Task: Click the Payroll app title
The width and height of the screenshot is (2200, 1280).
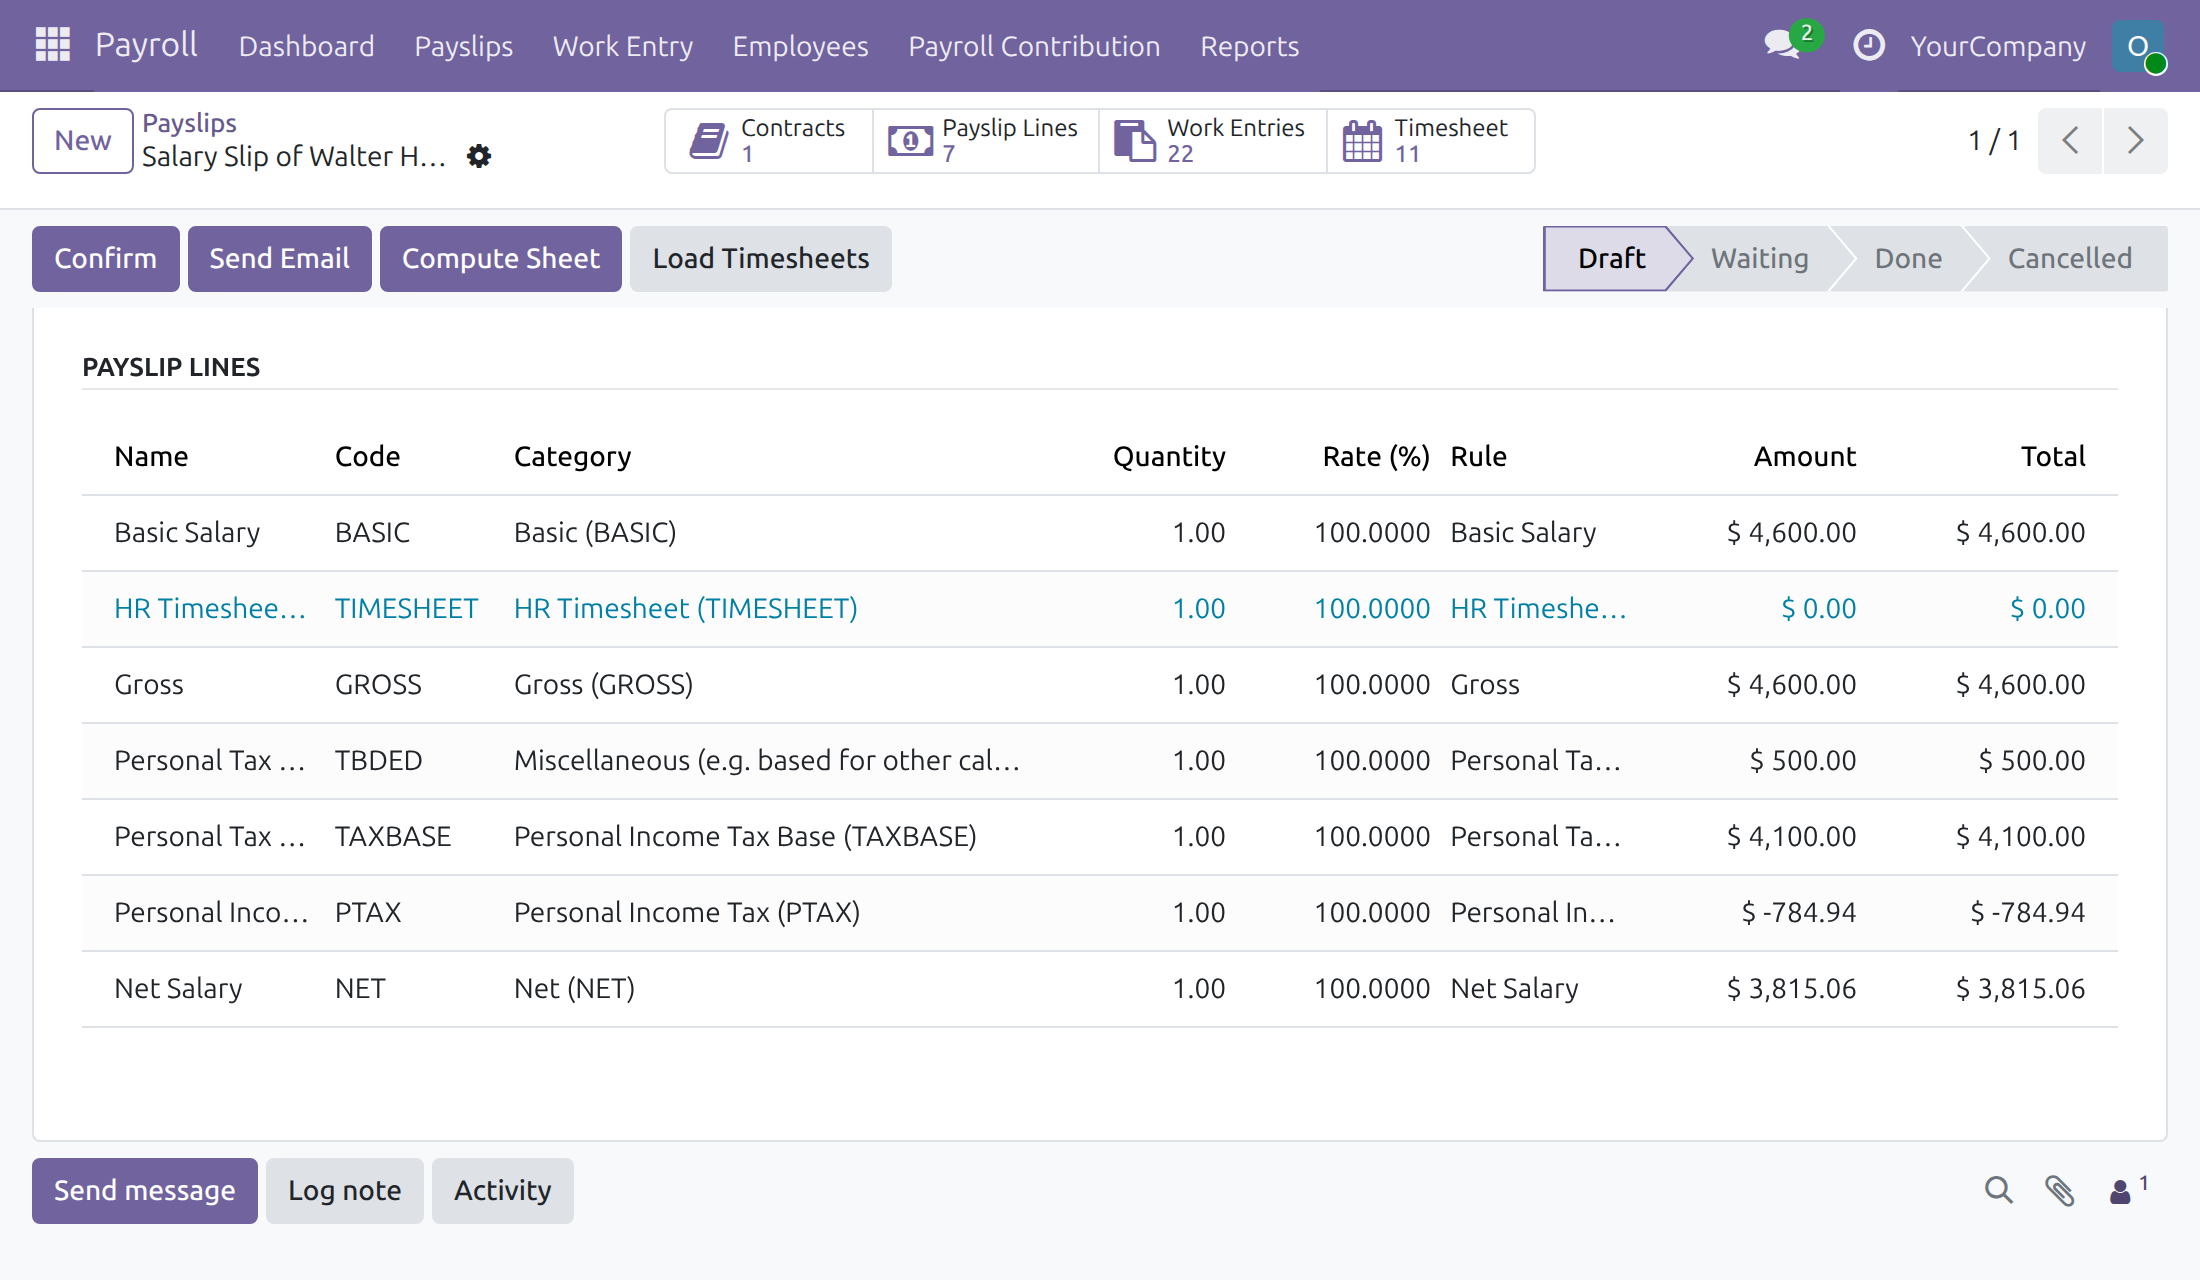Action: 146,45
